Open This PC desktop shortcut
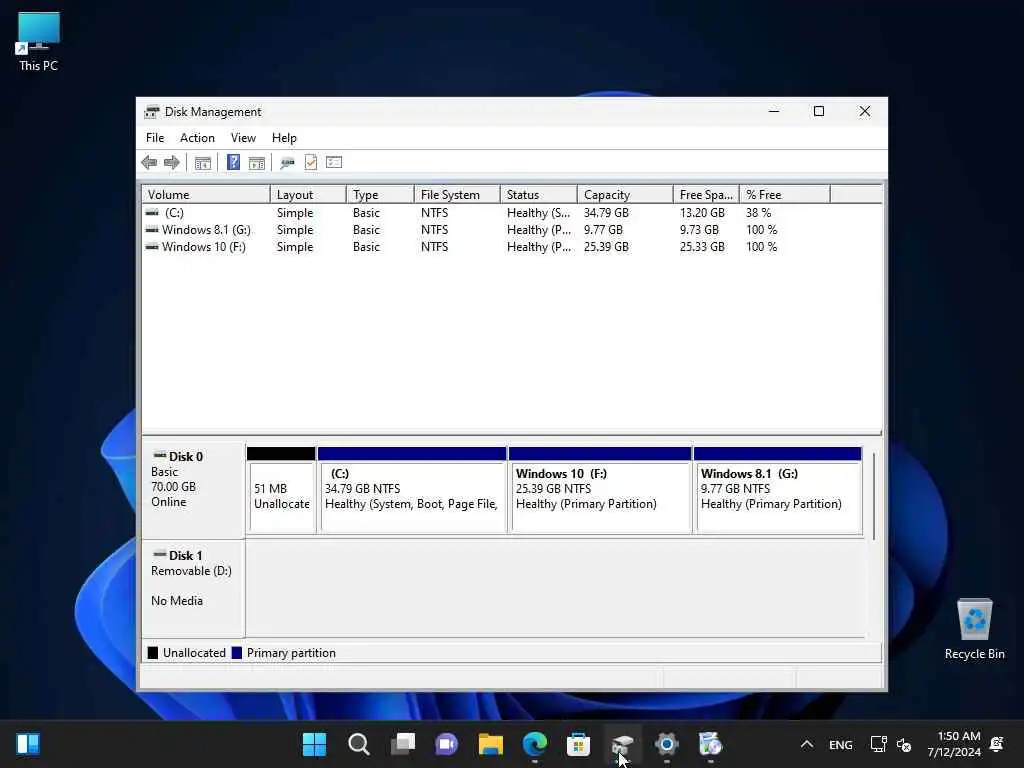The height and width of the screenshot is (768, 1024). [39, 41]
